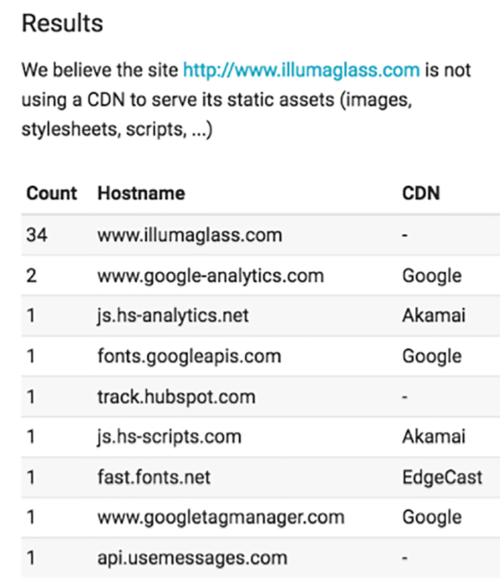Select the fonts.googleapis.com hostname cell
Image resolution: width=500 pixels, height=585 pixels.
click(x=189, y=356)
